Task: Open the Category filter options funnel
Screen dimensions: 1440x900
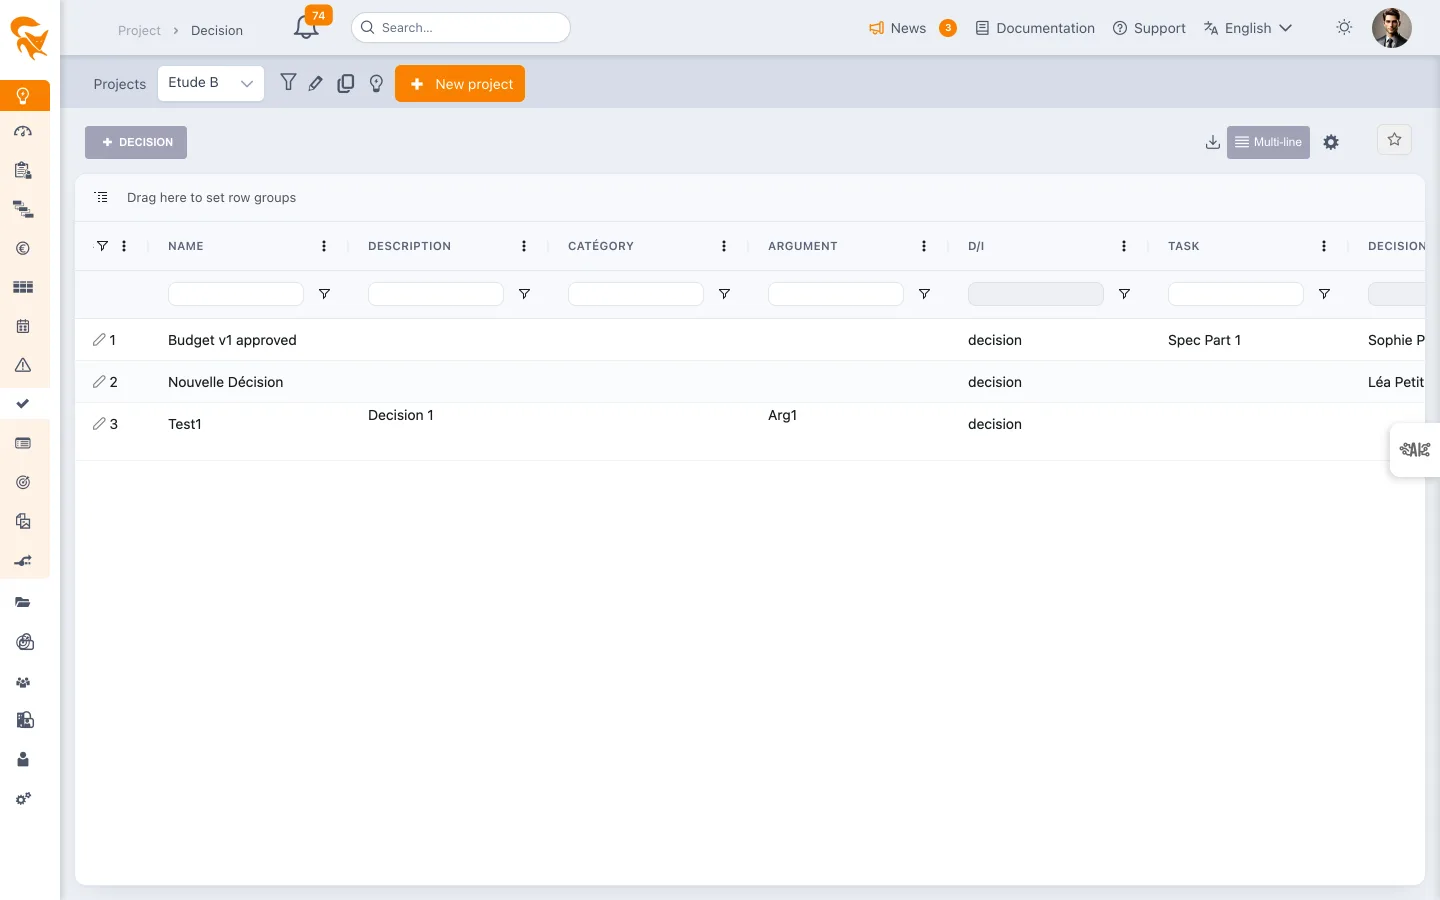Action: click(724, 294)
